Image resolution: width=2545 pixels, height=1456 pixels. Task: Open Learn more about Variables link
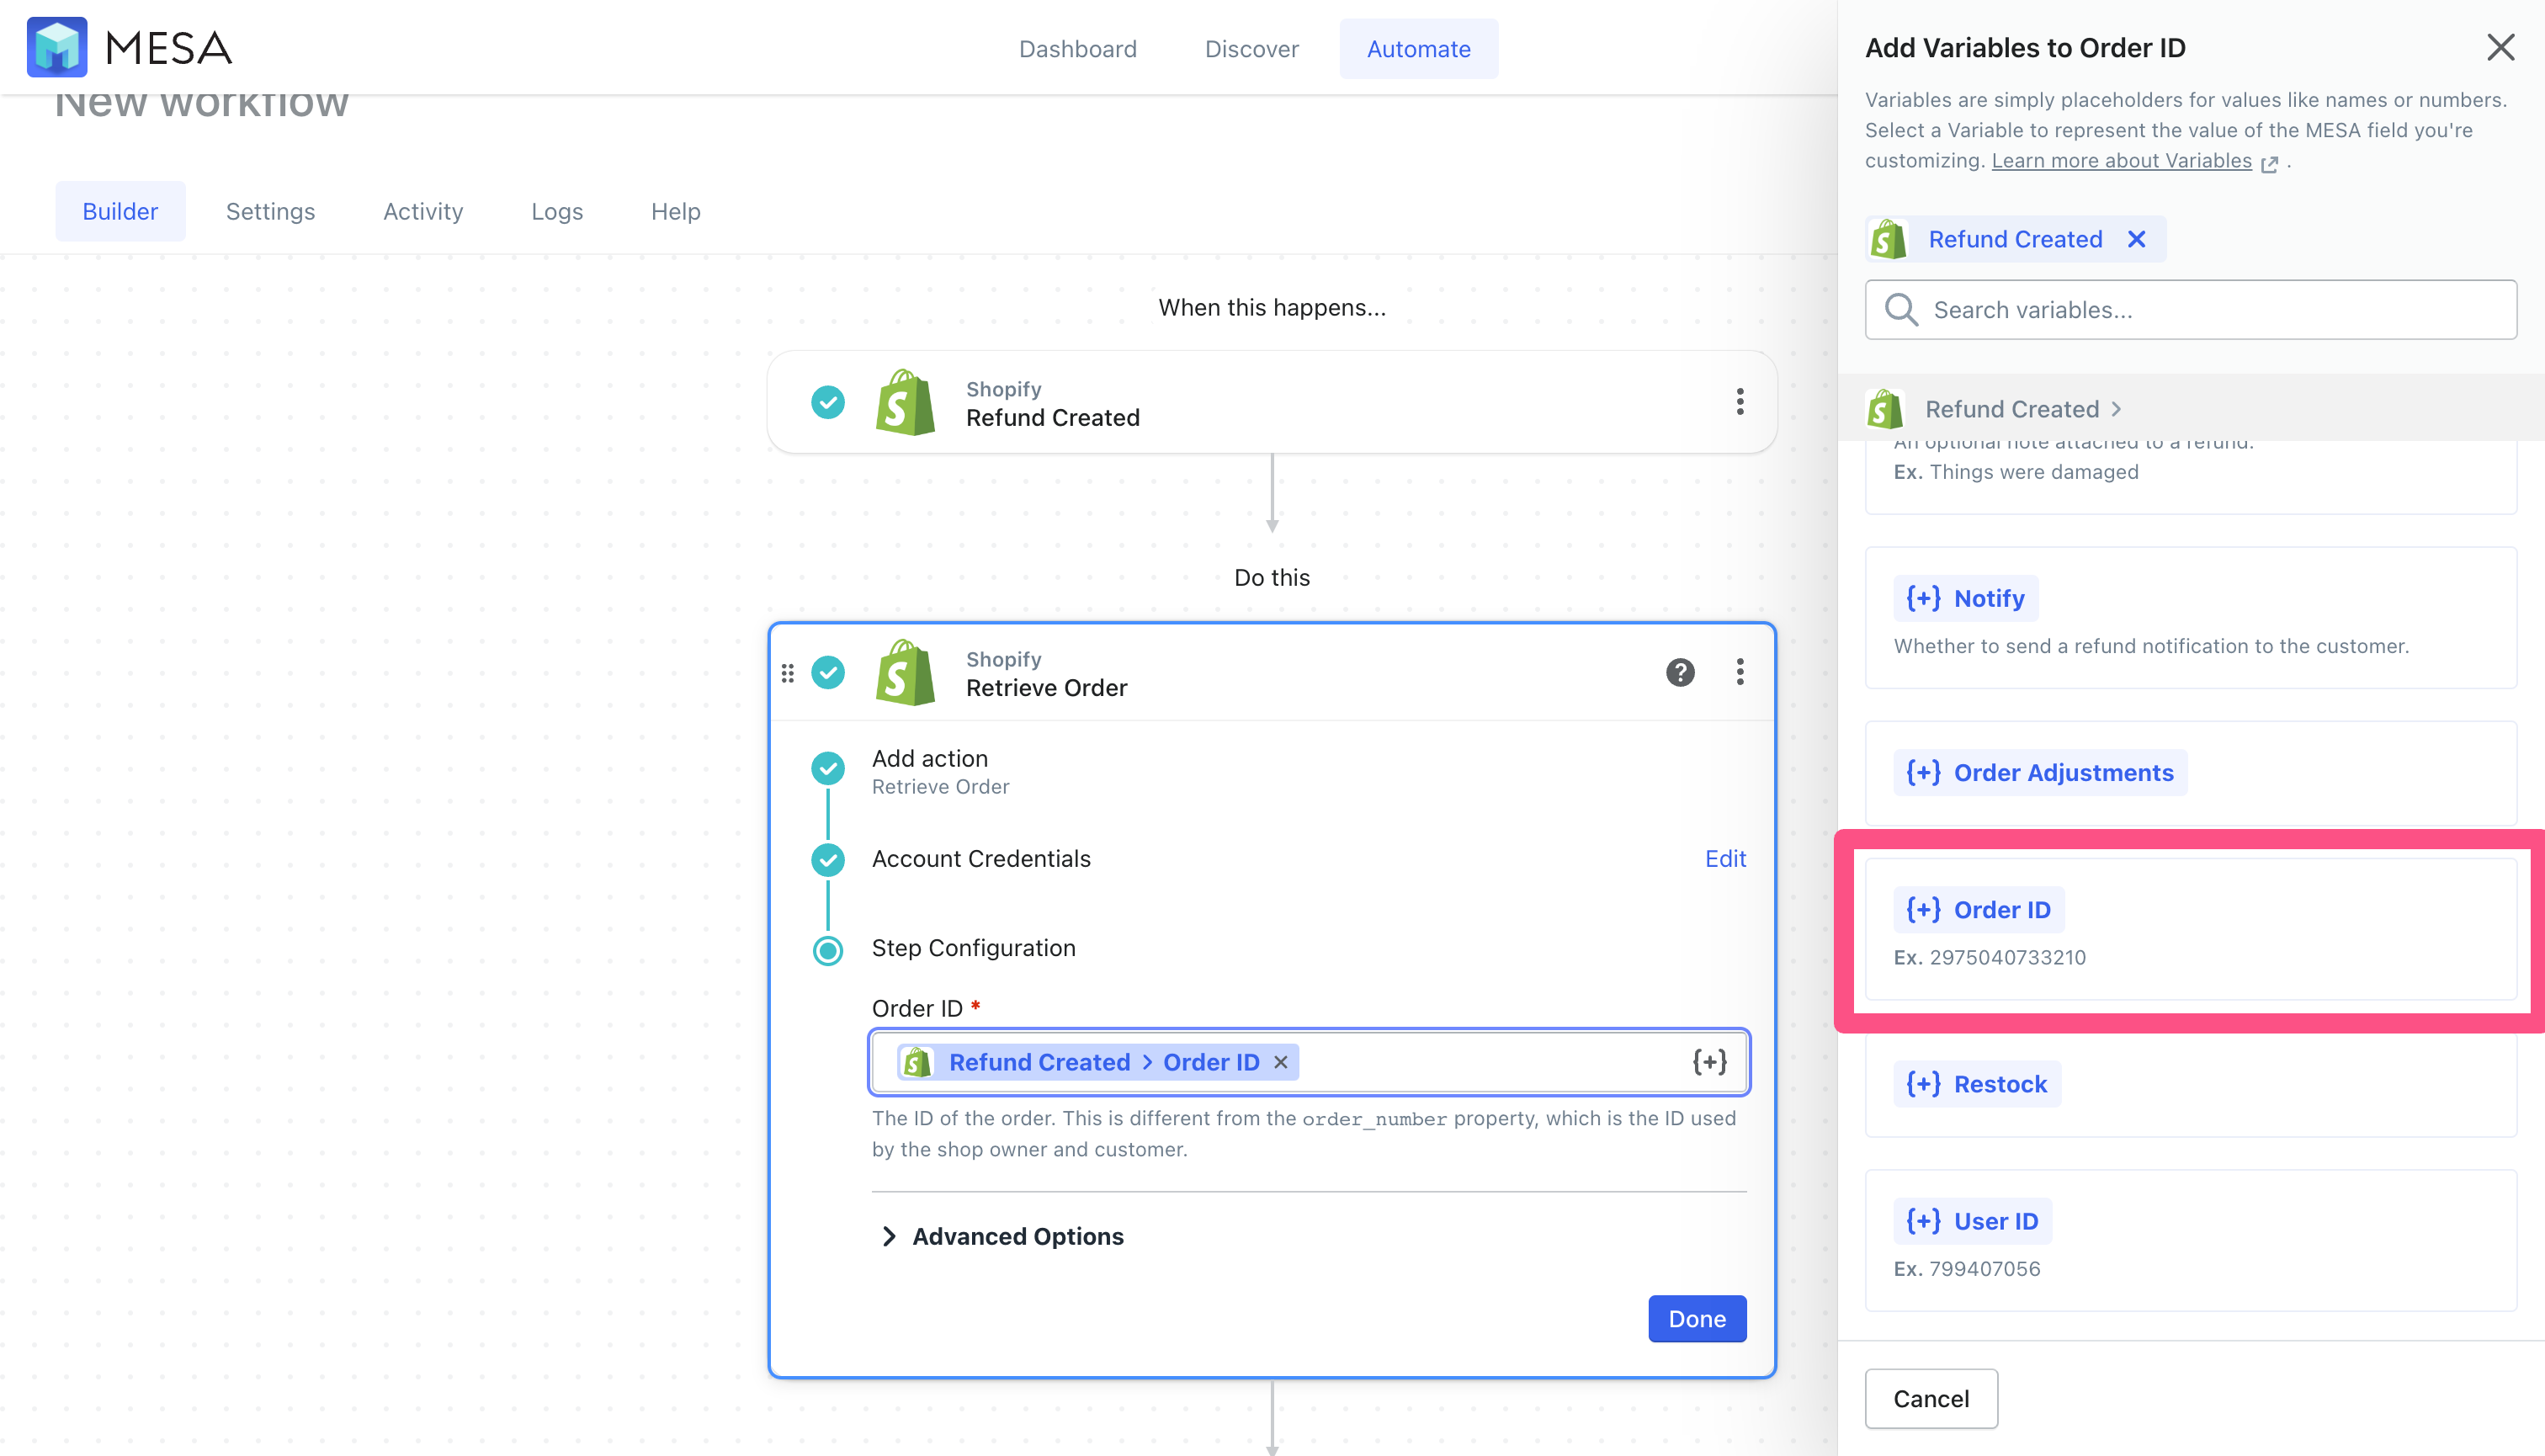click(x=2121, y=161)
